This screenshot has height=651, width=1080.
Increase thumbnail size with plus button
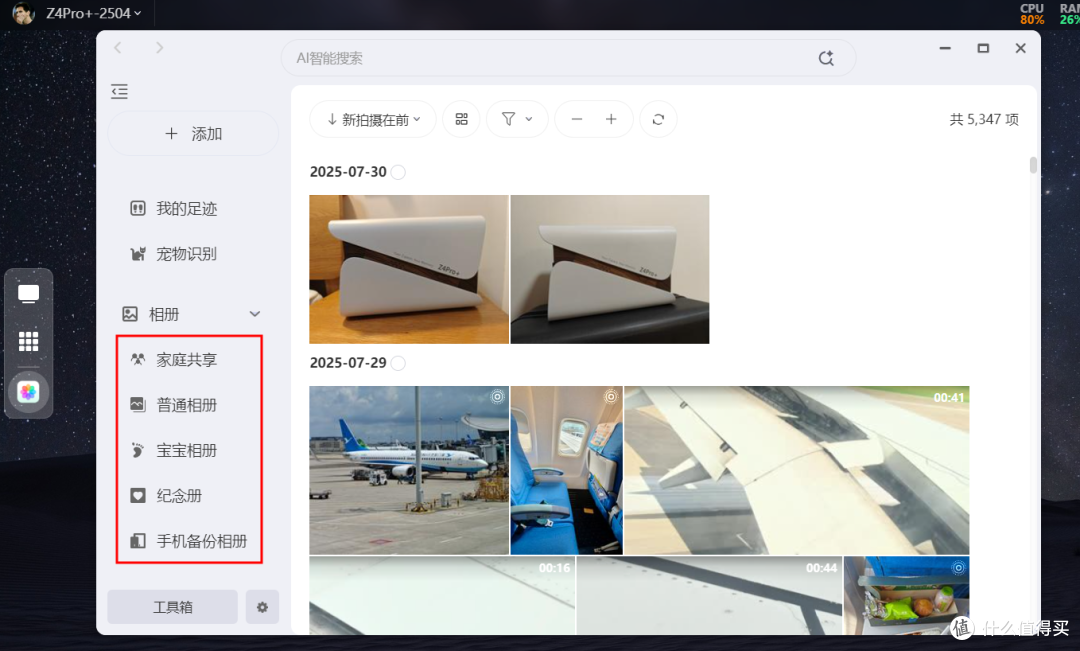(x=611, y=120)
